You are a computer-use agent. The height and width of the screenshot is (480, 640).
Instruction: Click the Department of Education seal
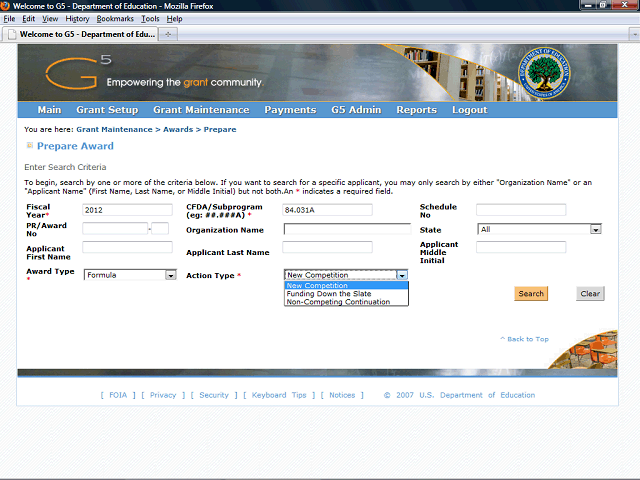[x=544, y=74]
